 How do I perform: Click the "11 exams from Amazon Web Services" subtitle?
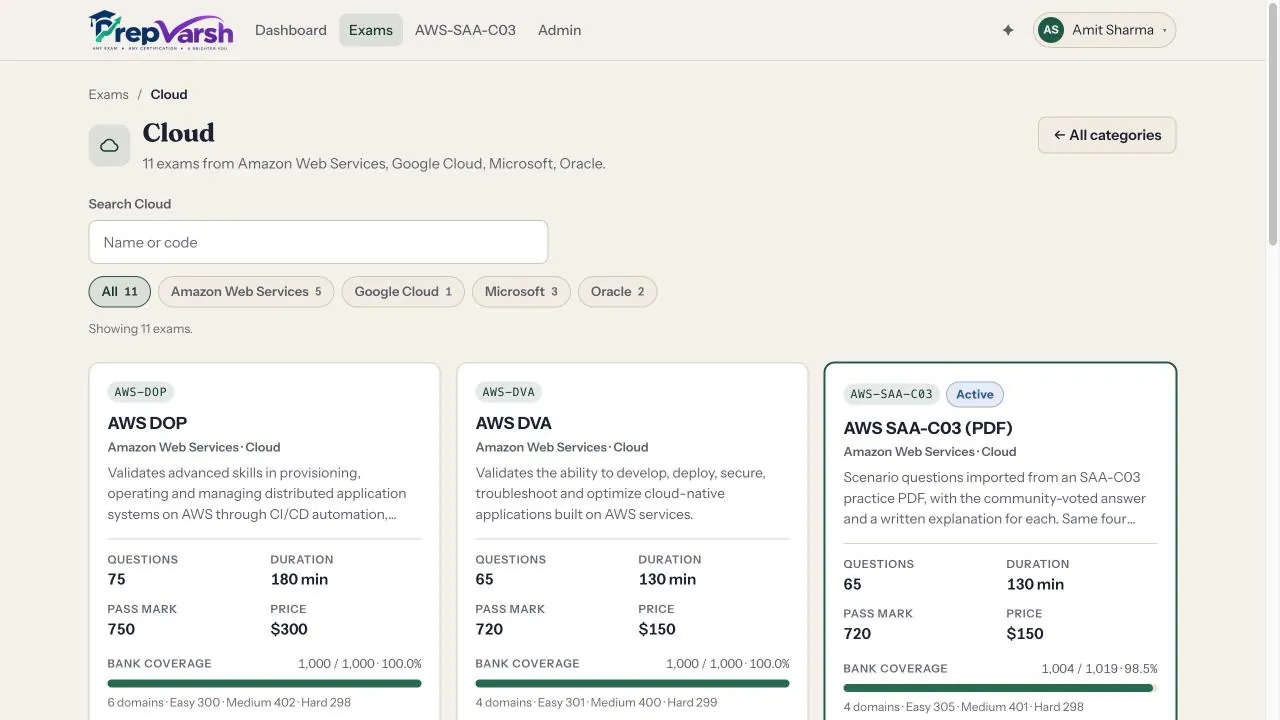374,164
